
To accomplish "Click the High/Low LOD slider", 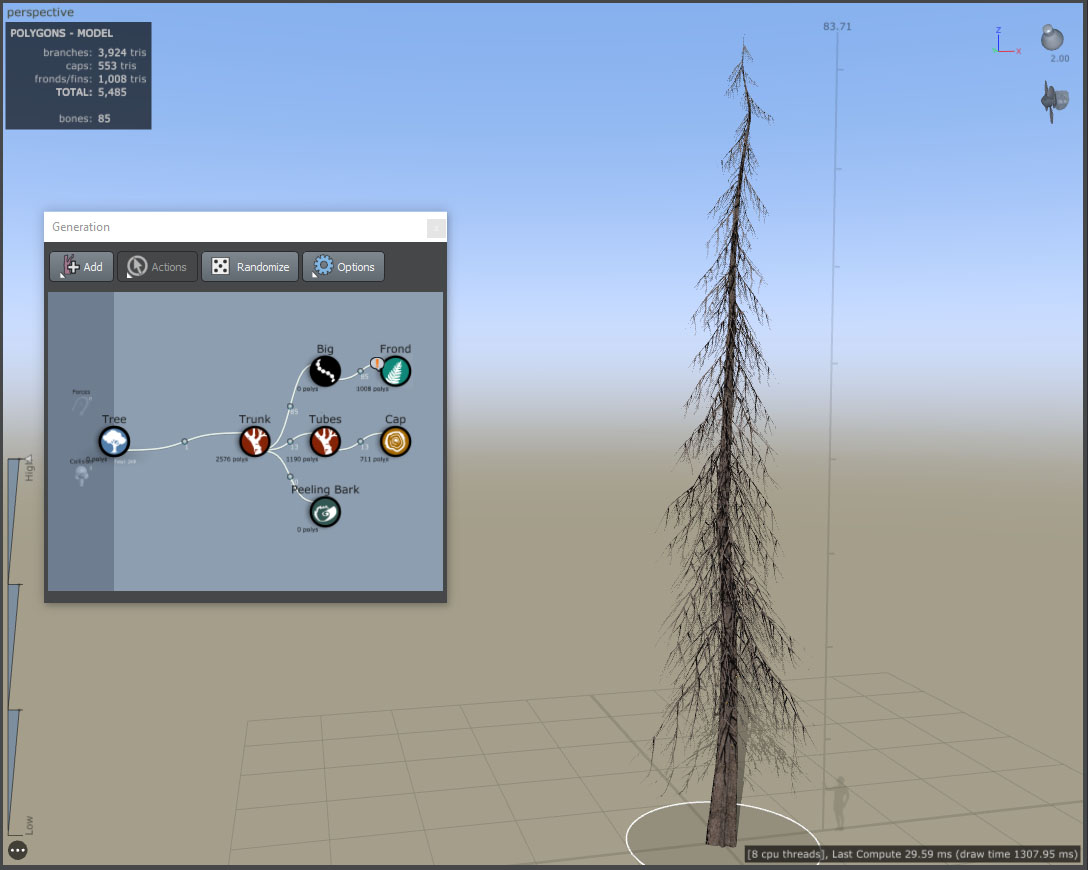I will [19, 645].
